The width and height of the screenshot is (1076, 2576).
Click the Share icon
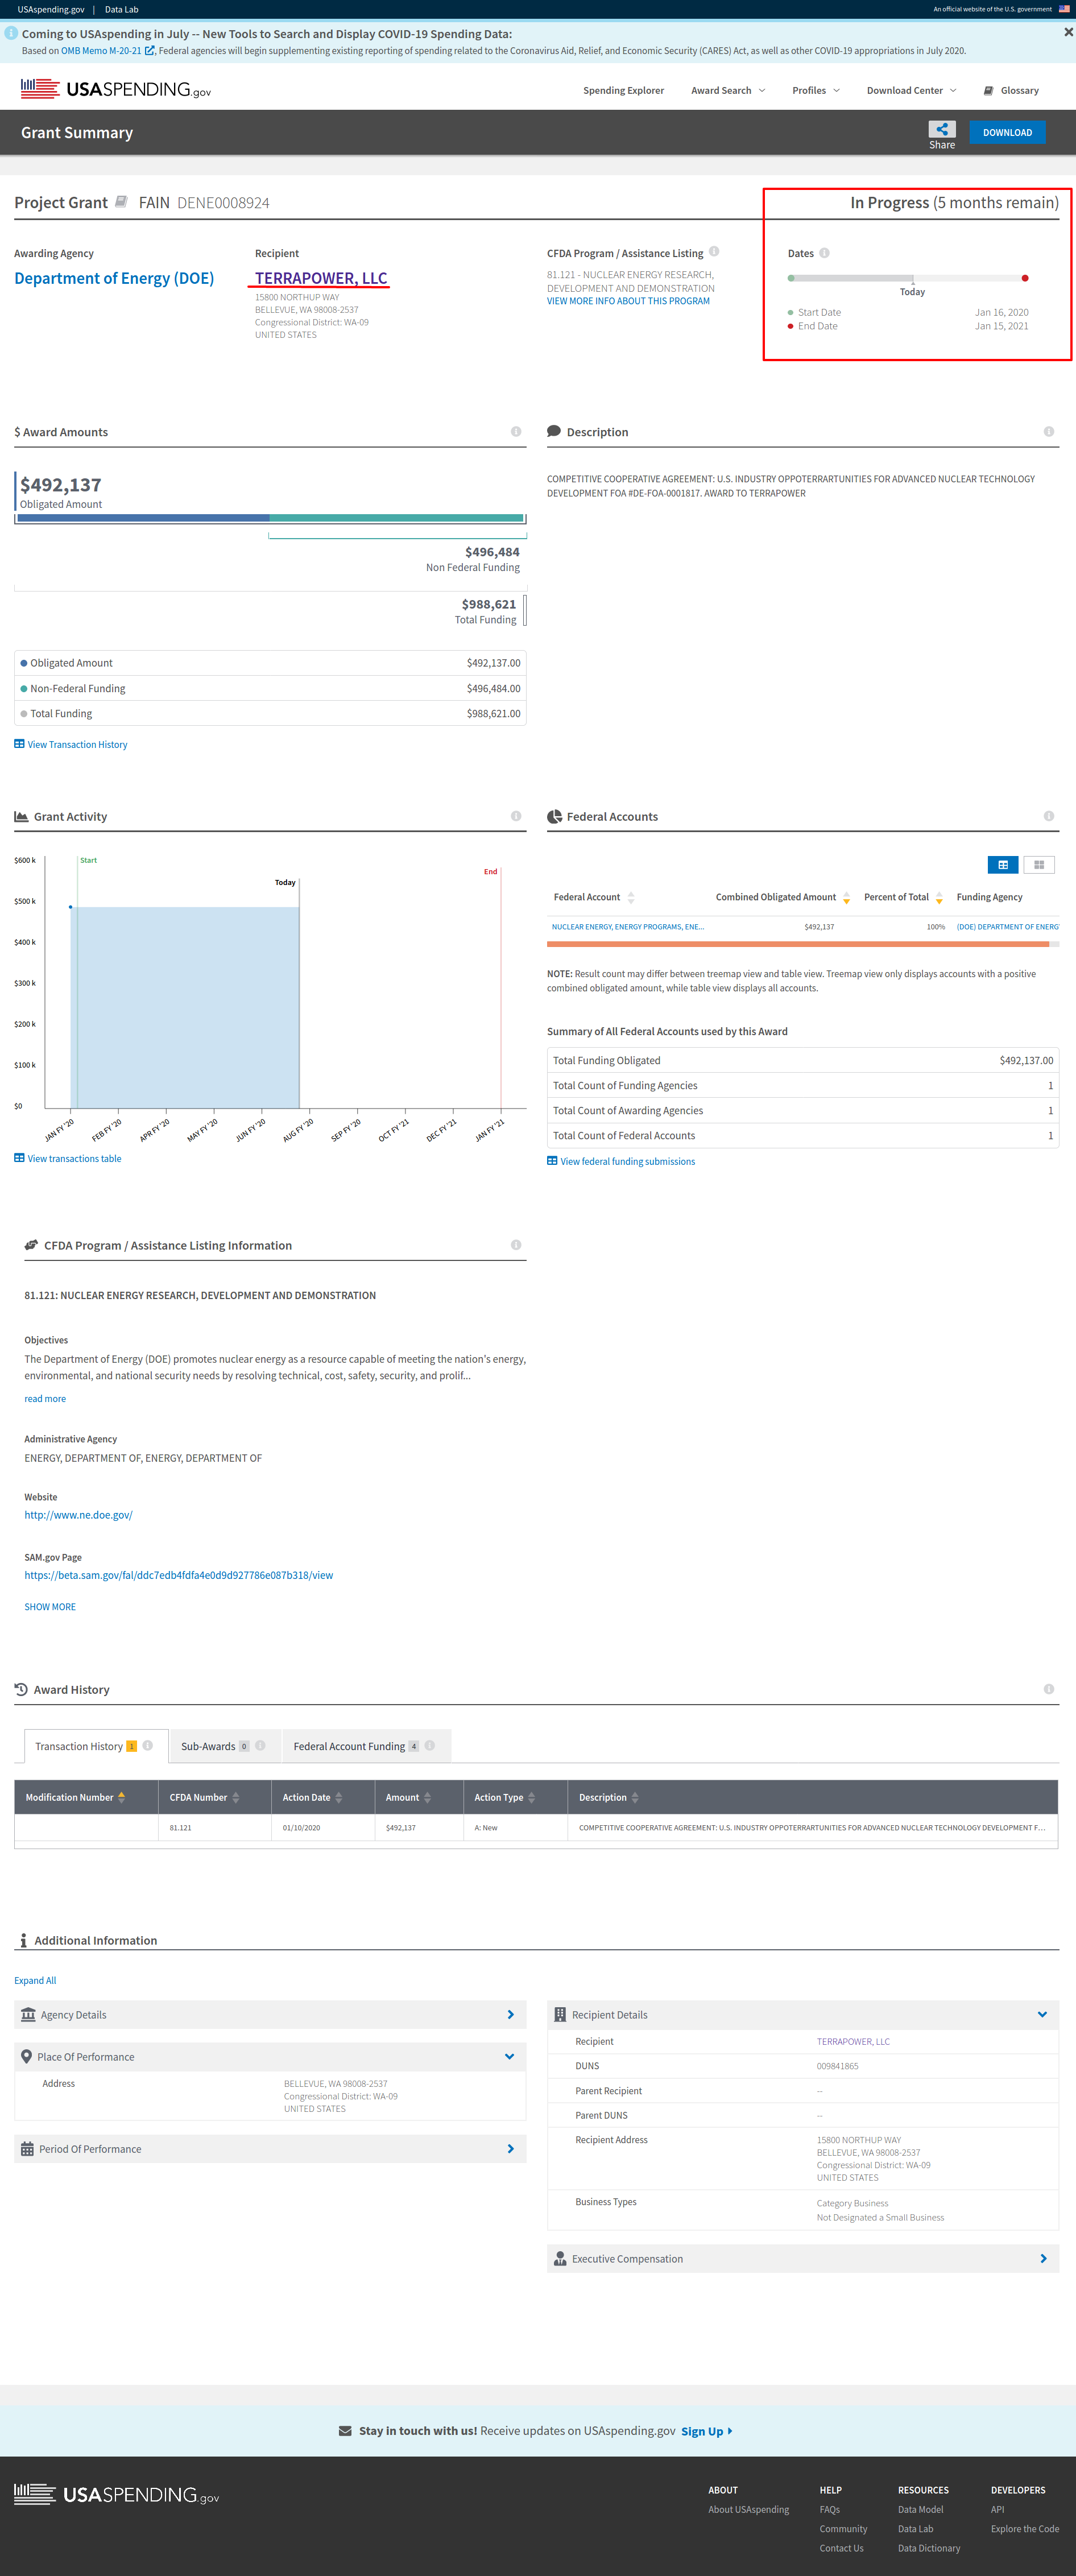[941, 129]
